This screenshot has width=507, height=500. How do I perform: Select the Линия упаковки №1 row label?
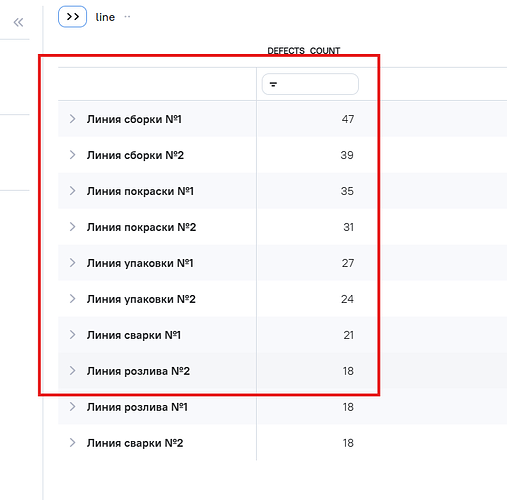(x=140, y=263)
